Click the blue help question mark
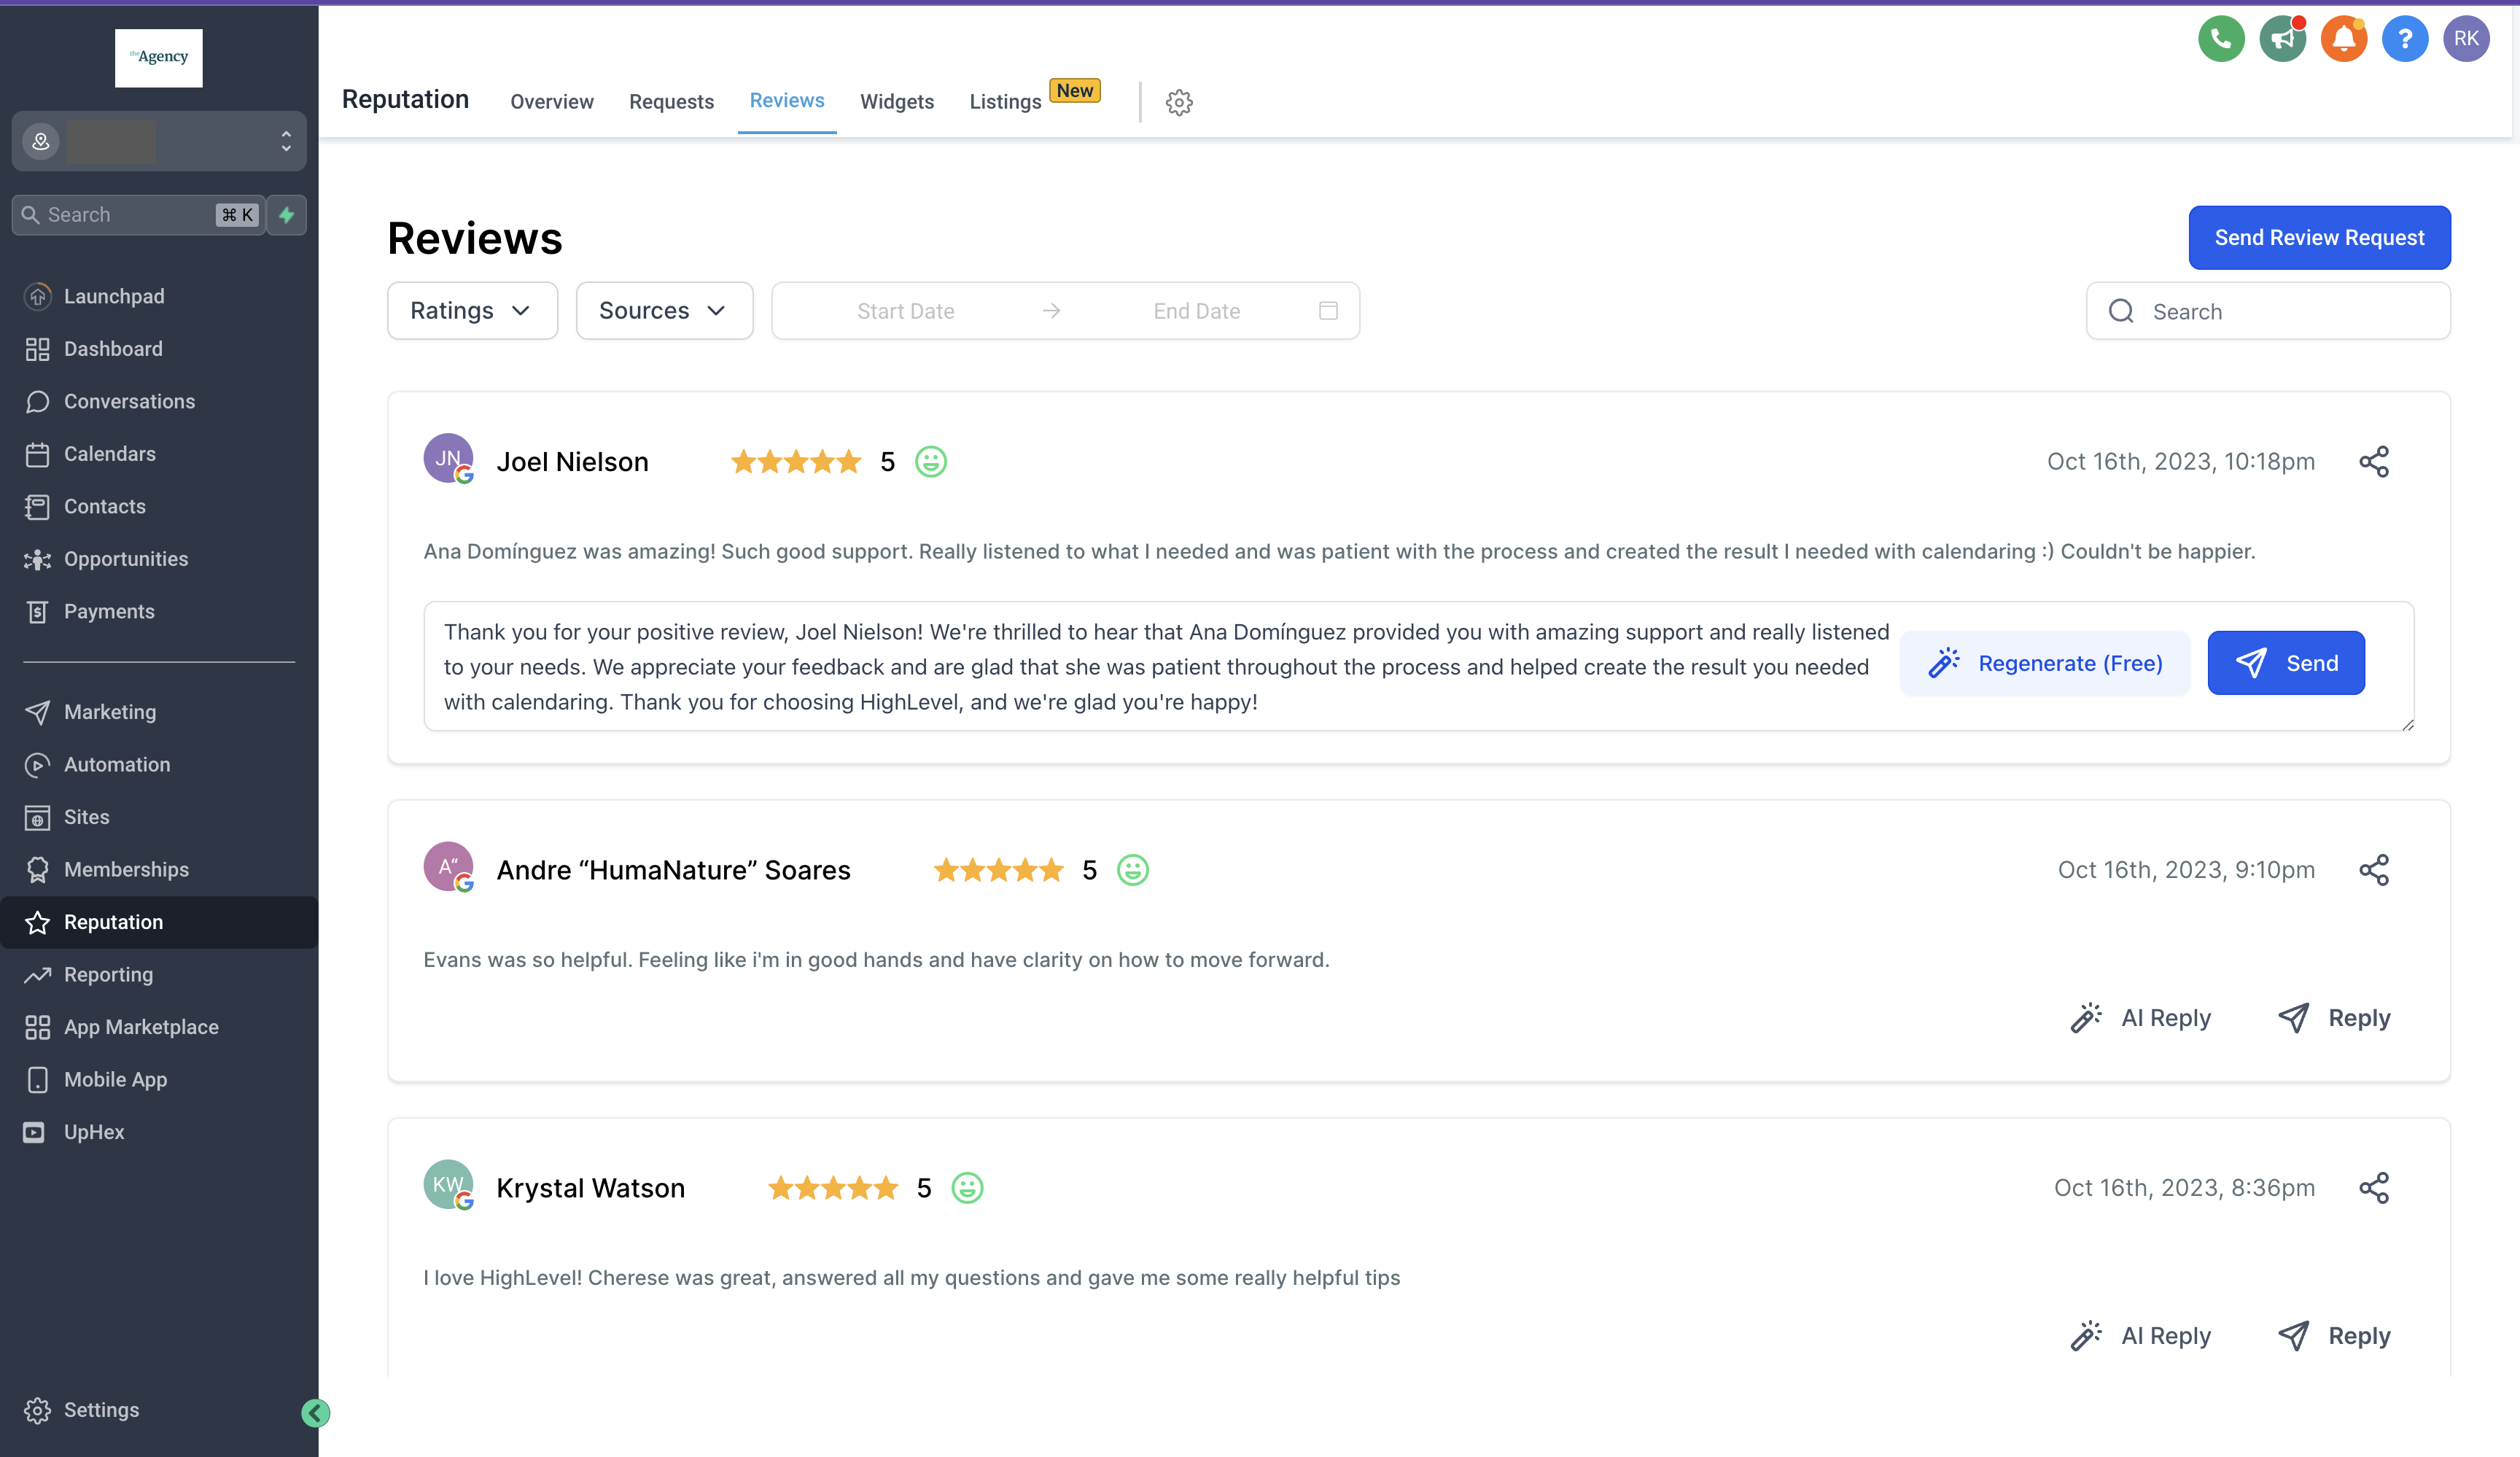2520x1457 pixels. (2404, 39)
